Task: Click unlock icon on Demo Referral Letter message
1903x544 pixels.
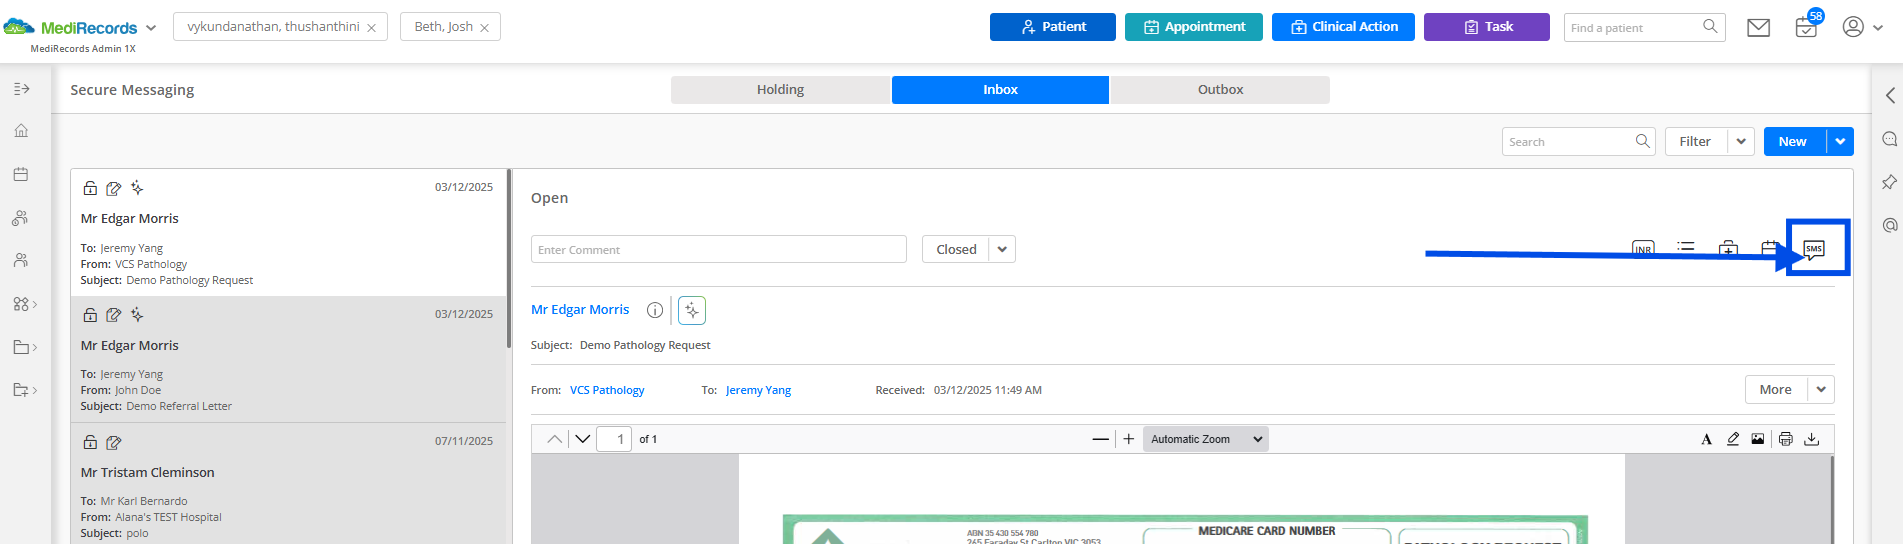Action: point(90,315)
